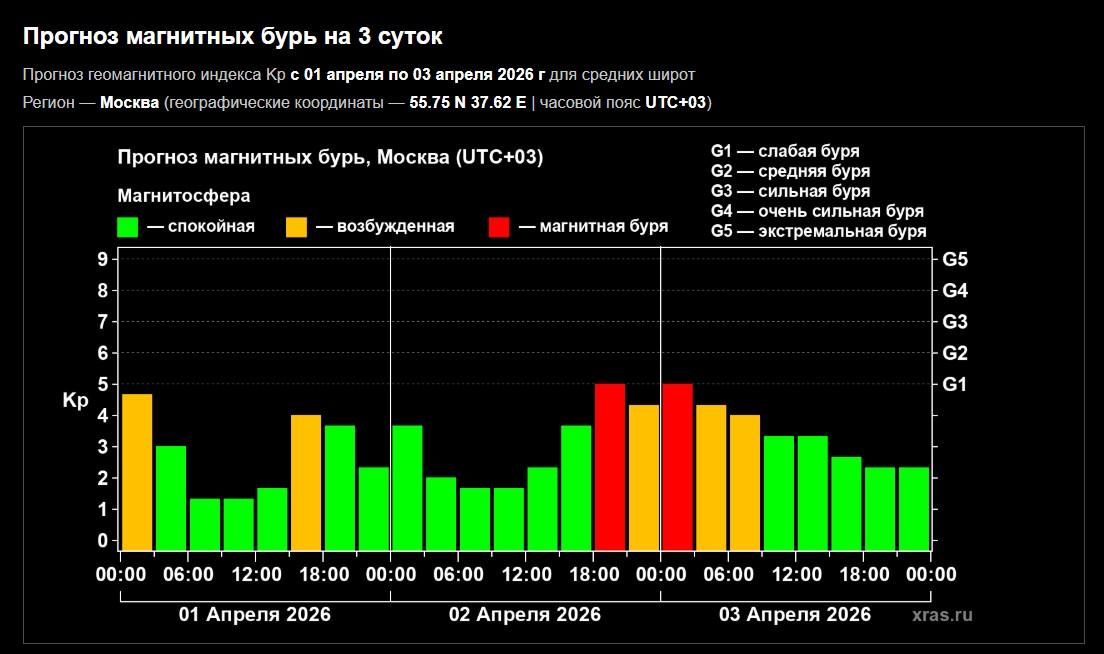Click the red 'магнитная буря' legend swatch
Image resolution: width=1104 pixels, height=654 pixels.
(499, 227)
